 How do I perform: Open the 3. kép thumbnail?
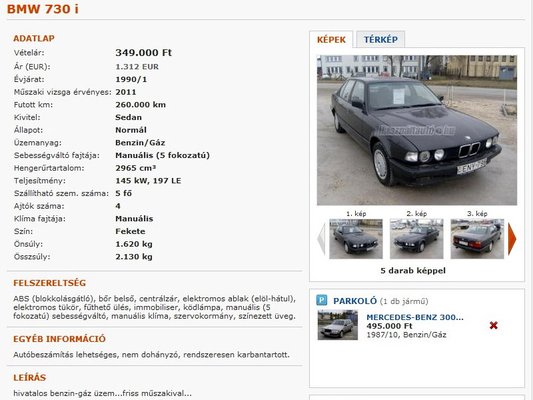(x=477, y=239)
